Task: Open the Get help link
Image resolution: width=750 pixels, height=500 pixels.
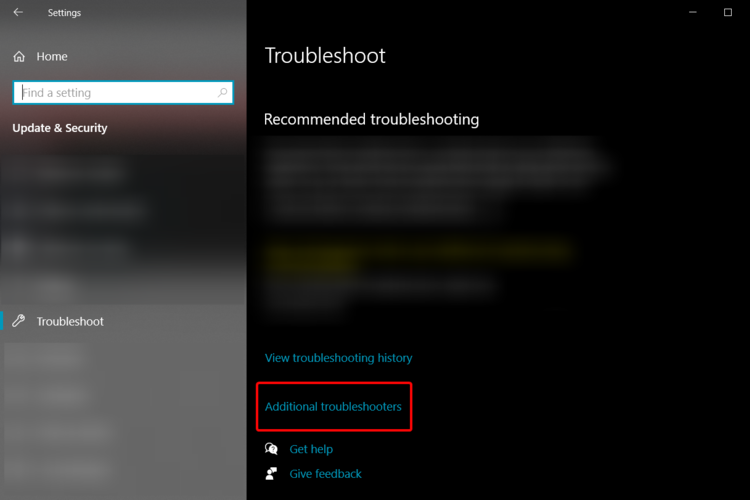Action: click(311, 449)
